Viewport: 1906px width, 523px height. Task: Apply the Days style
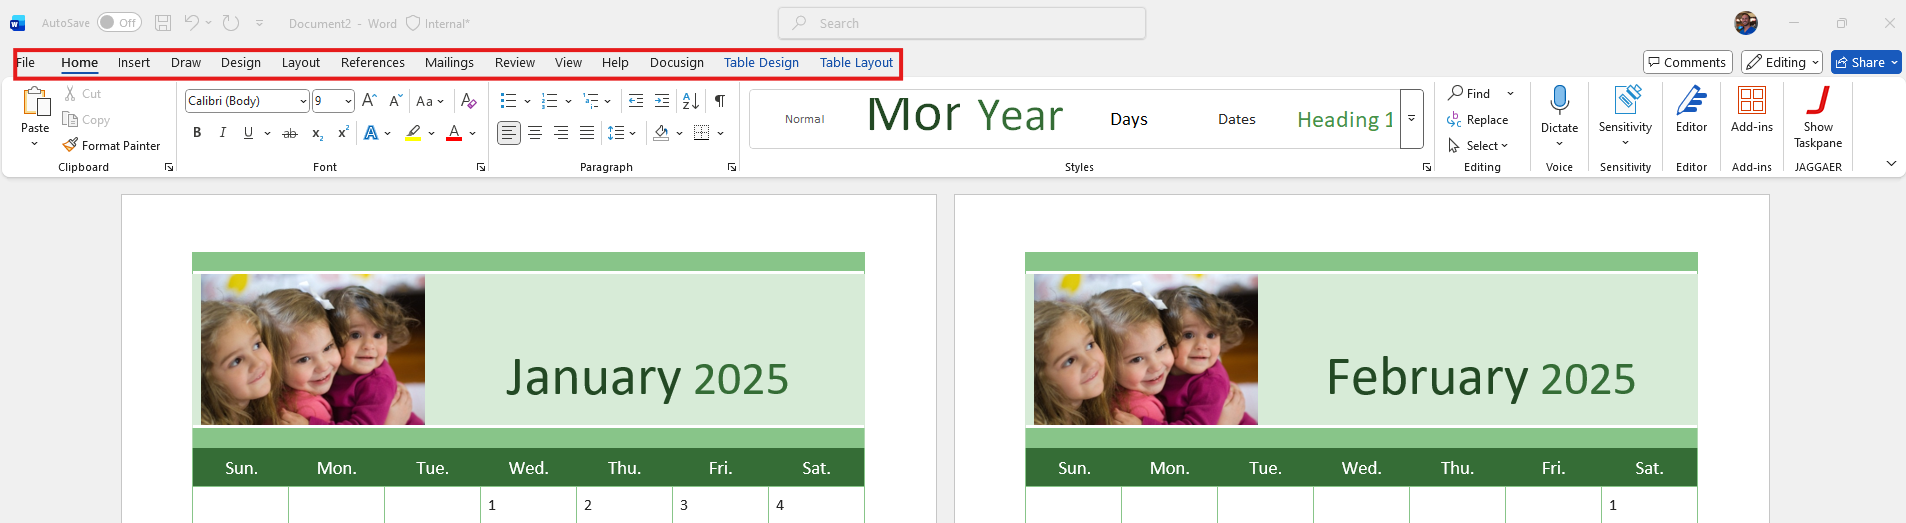1129,119
